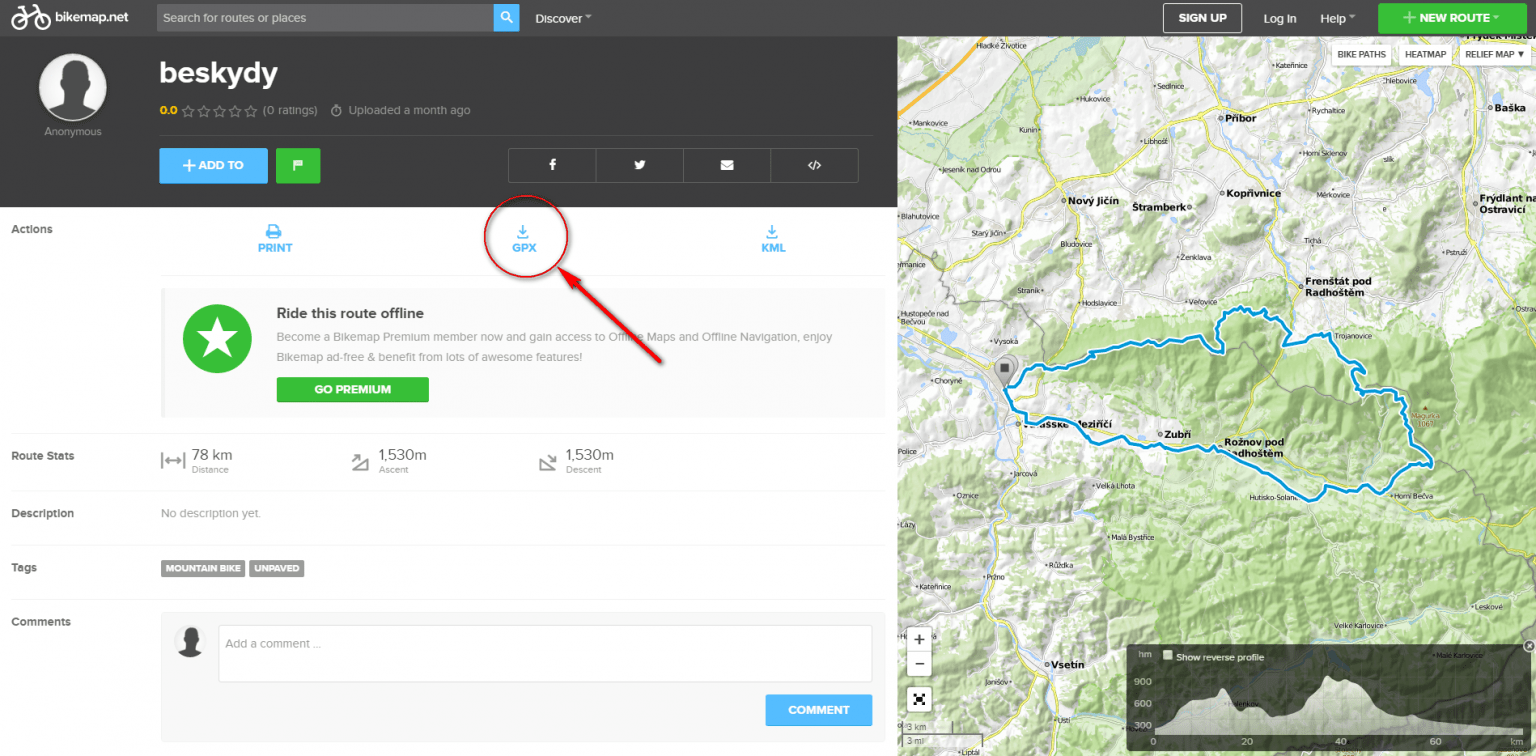Toggle the BIKE PATHS map overlay
This screenshot has height=756, width=1536.
point(1362,54)
